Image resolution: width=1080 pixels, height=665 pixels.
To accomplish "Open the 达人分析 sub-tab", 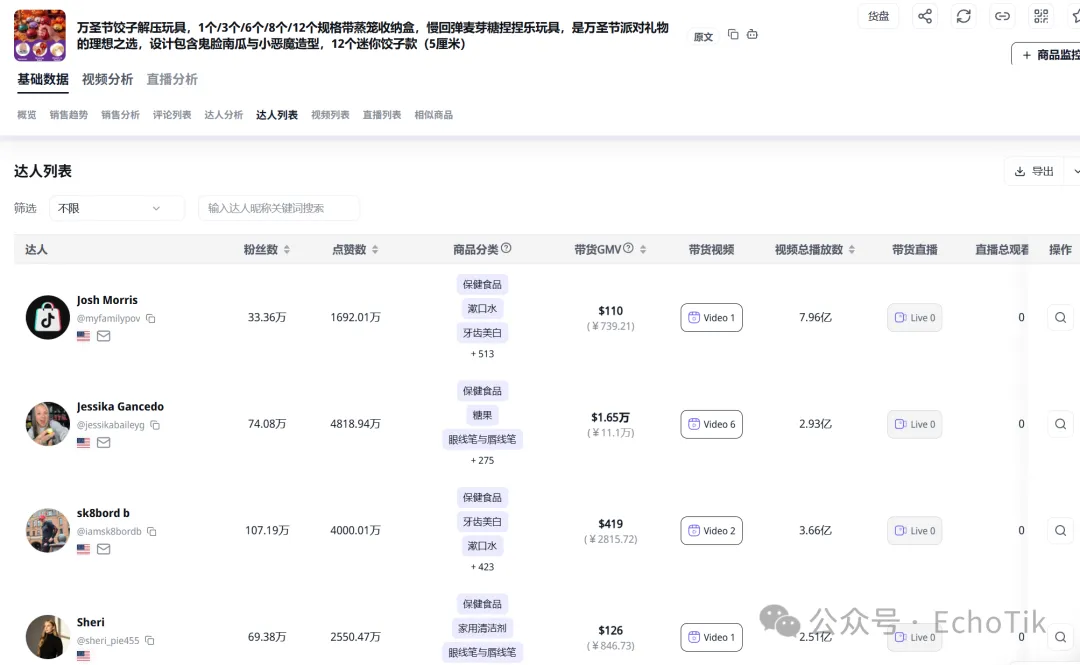I will point(224,115).
